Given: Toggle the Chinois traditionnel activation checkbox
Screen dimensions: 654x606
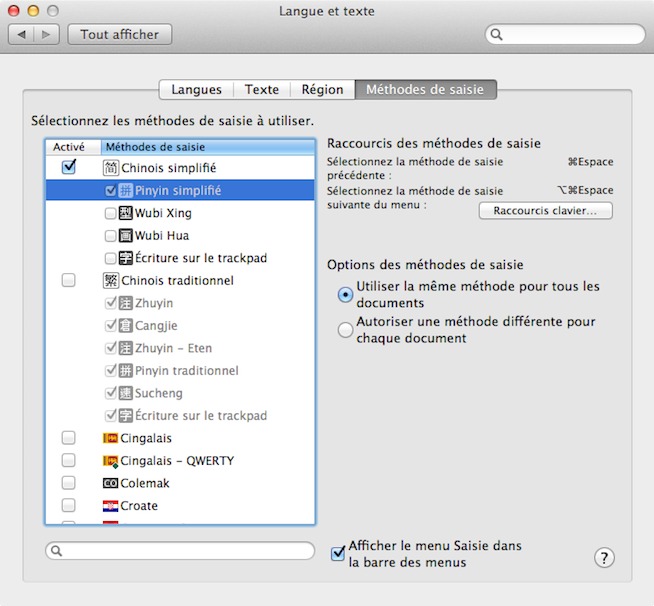Looking at the screenshot, I should (68, 281).
